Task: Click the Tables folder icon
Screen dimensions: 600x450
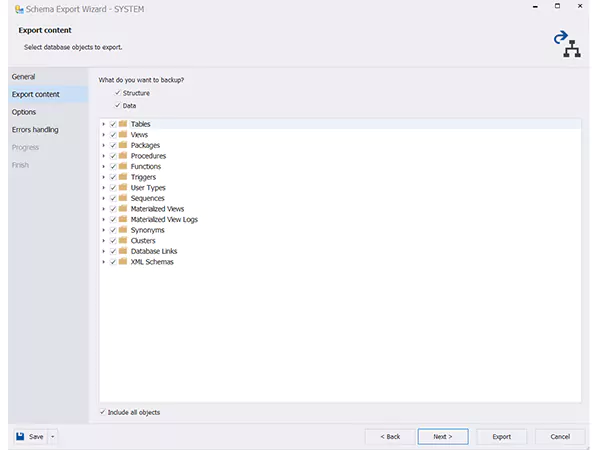Action: [123, 124]
